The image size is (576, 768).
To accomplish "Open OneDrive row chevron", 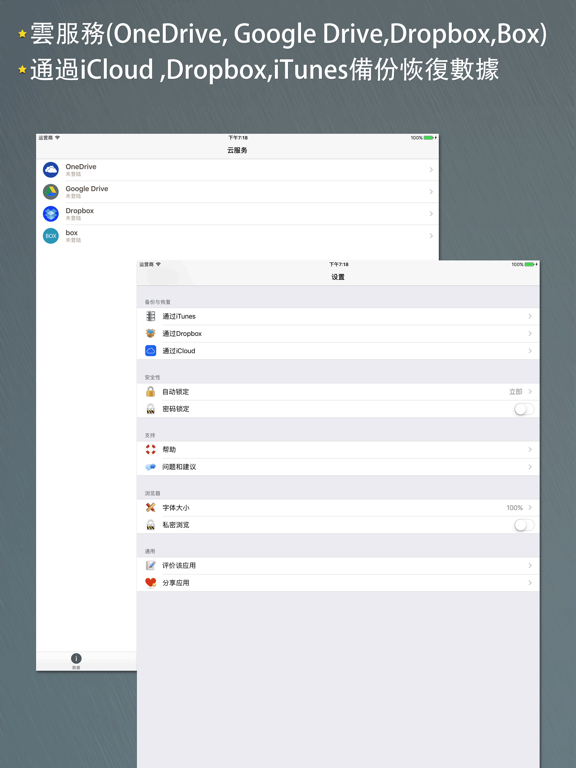I will click(x=431, y=169).
